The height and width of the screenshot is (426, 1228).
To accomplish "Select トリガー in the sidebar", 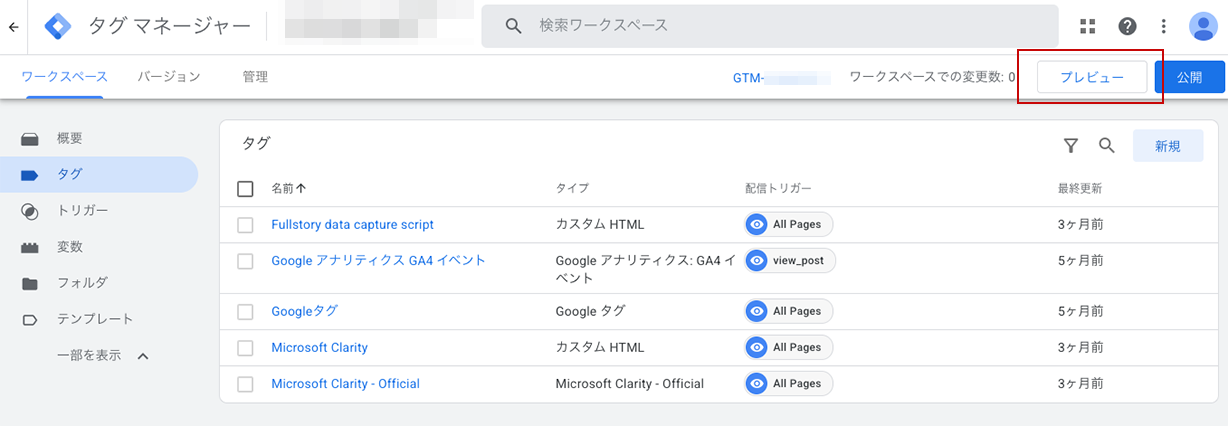I will [82, 210].
